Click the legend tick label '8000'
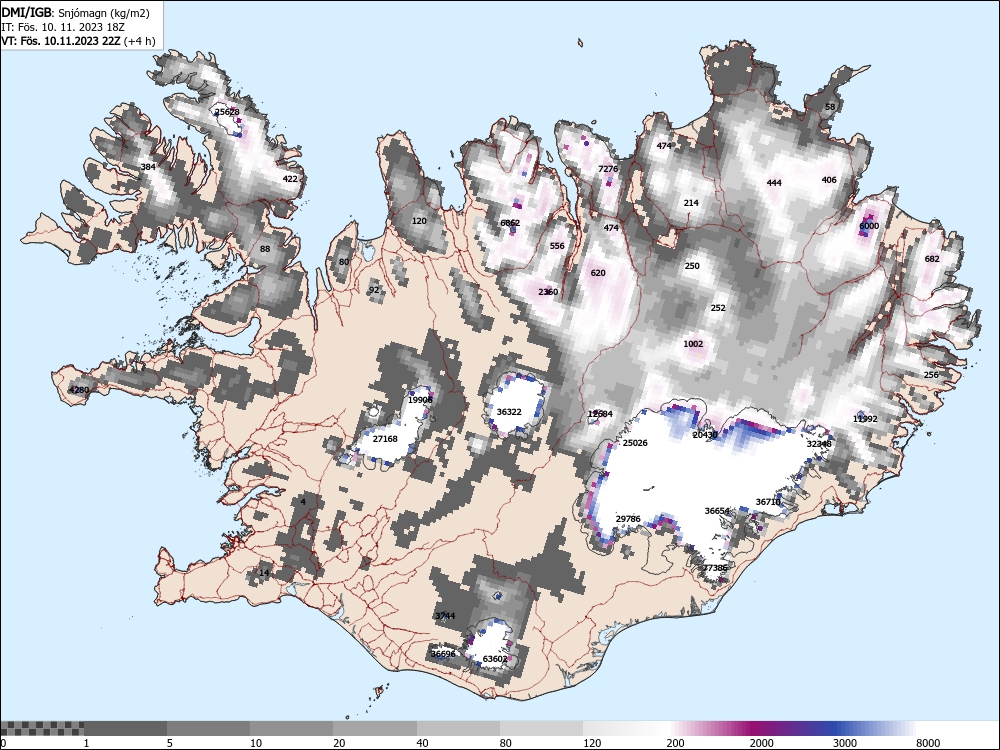The height and width of the screenshot is (750, 1000). coord(928,743)
